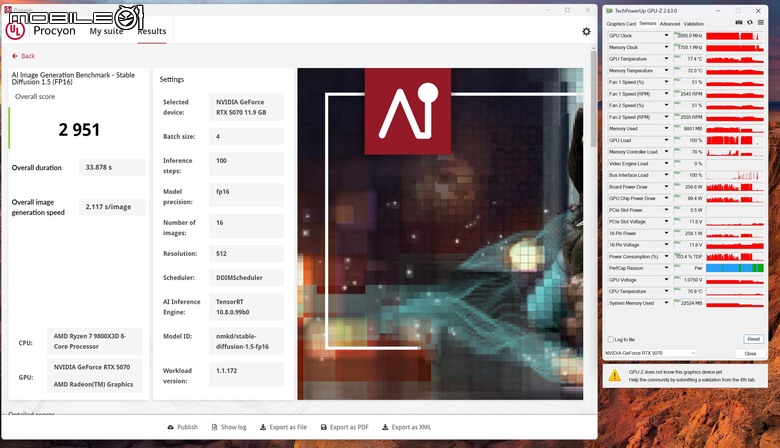This screenshot has width=780, height=448.
Task: Open the Validation tab in GPU-Z
Action: [x=693, y=24]
